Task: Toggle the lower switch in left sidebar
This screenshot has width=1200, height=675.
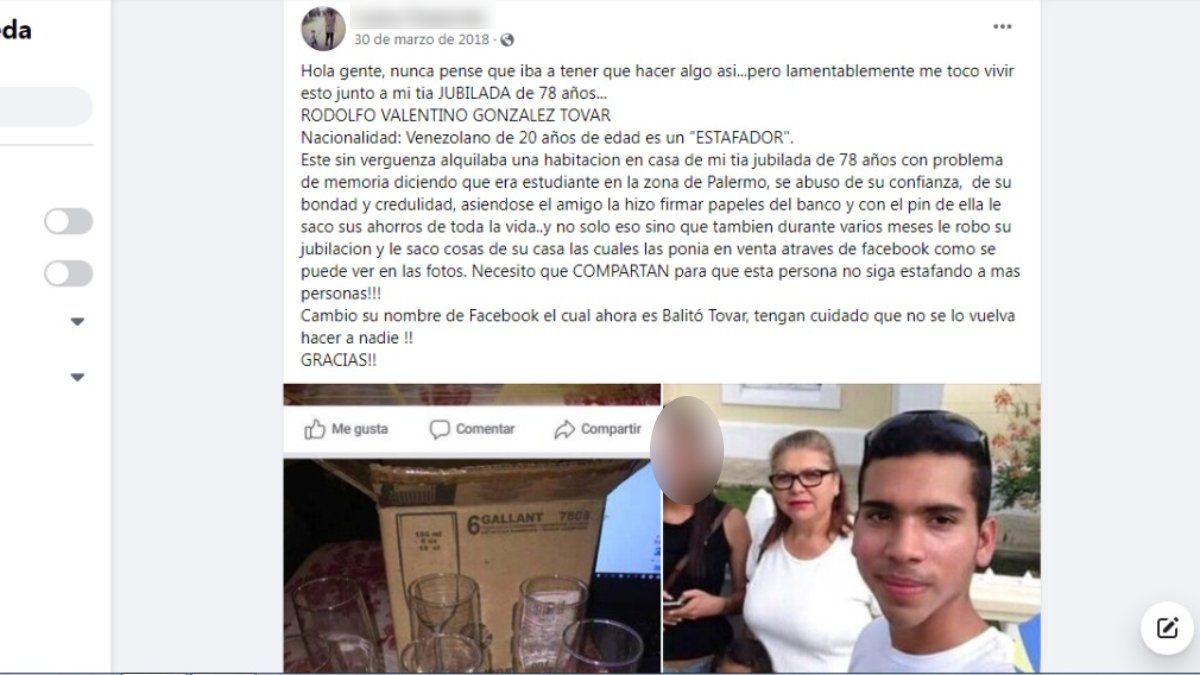Action: click(68, 273)
